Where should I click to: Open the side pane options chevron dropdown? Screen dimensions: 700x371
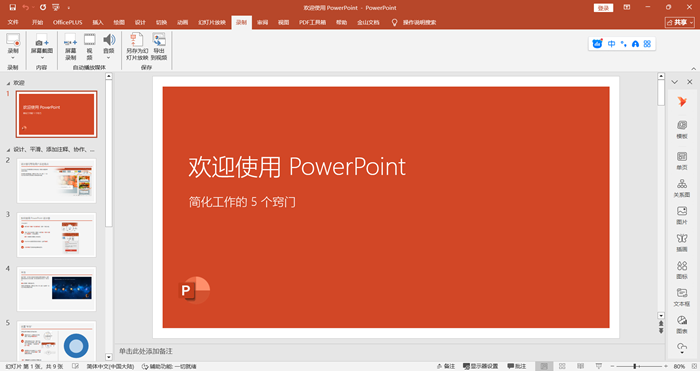[x=675, y=82]
